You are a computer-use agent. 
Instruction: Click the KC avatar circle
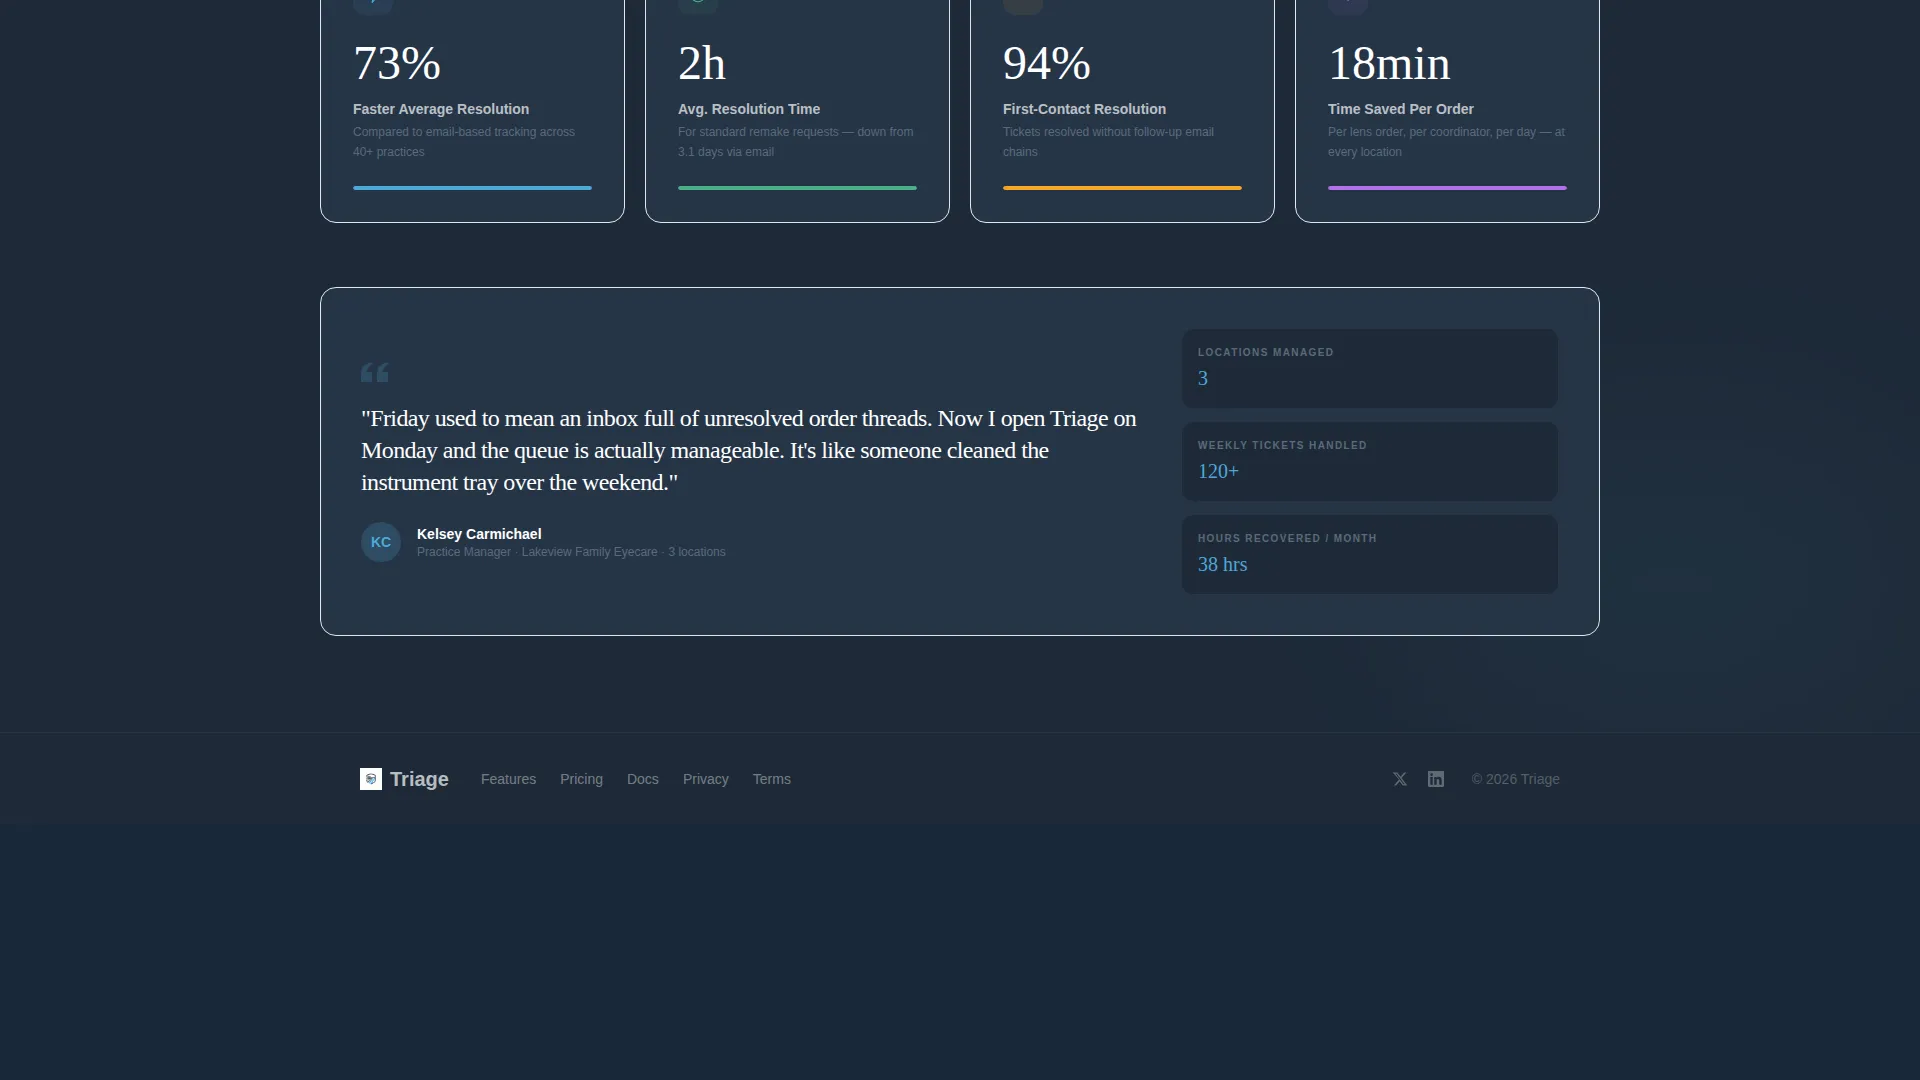(x=381, y=542)
